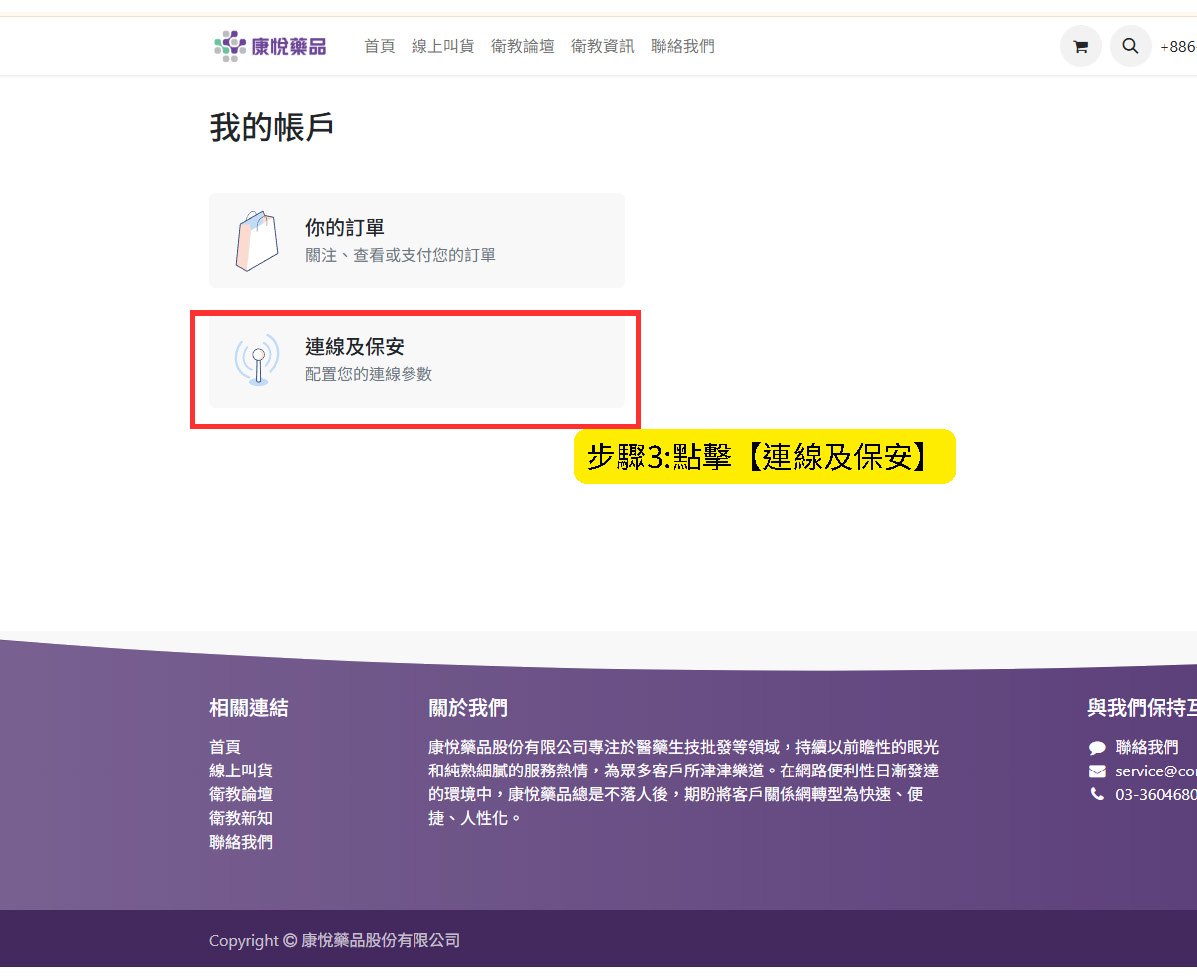
Task: Open 衛教論壇 in the top navigation
Action: click(x=522, y=47)
